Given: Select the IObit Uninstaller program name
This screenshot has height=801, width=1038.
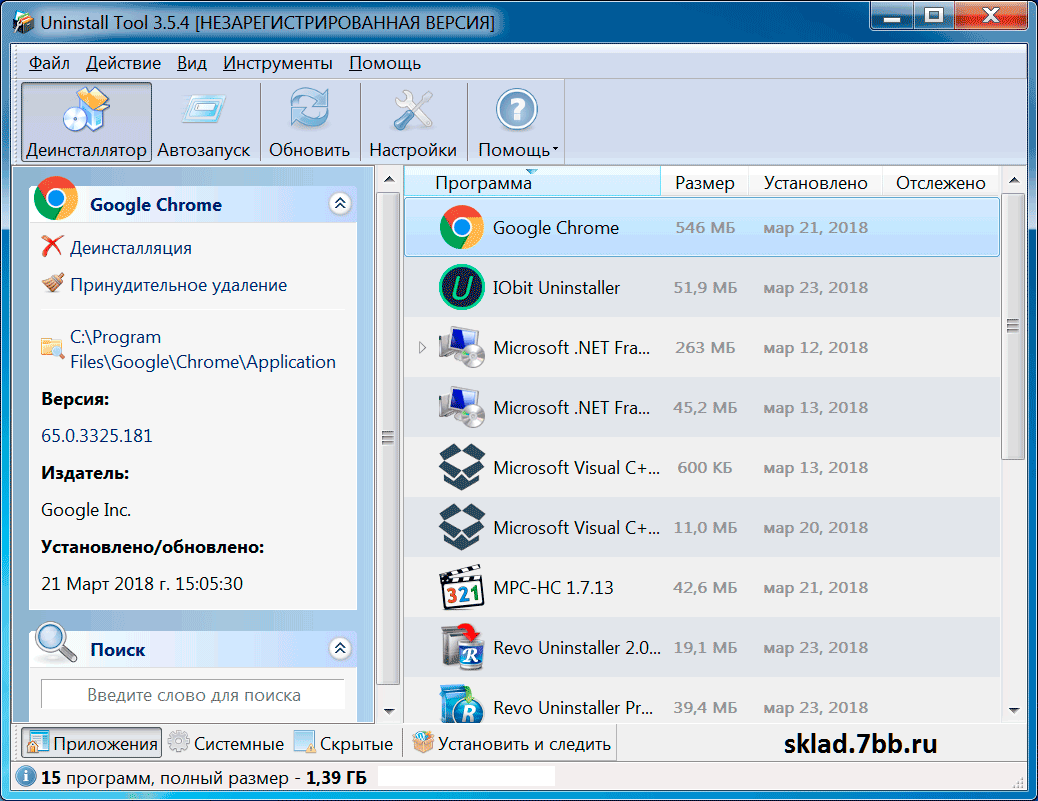Looking at the screenshot, I should coord(556,287).
